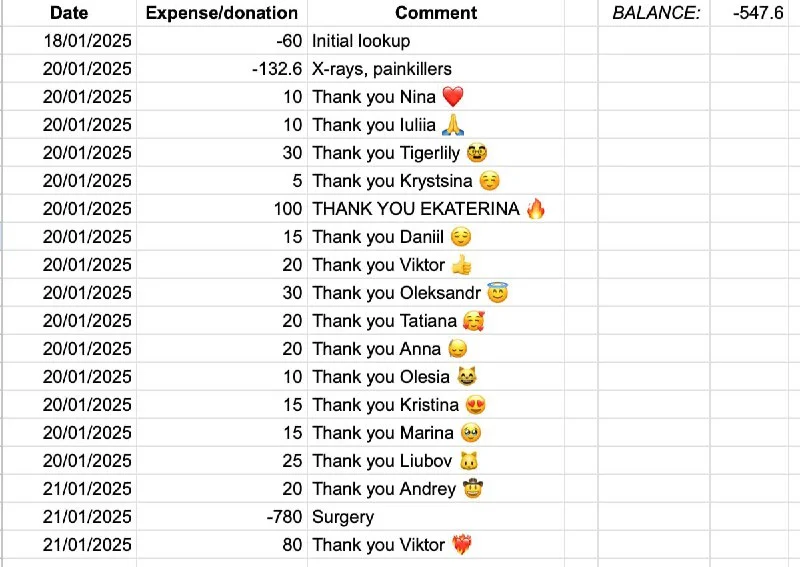
Task: Click the 18/01/2025 date cell
Action: [88, 41]
